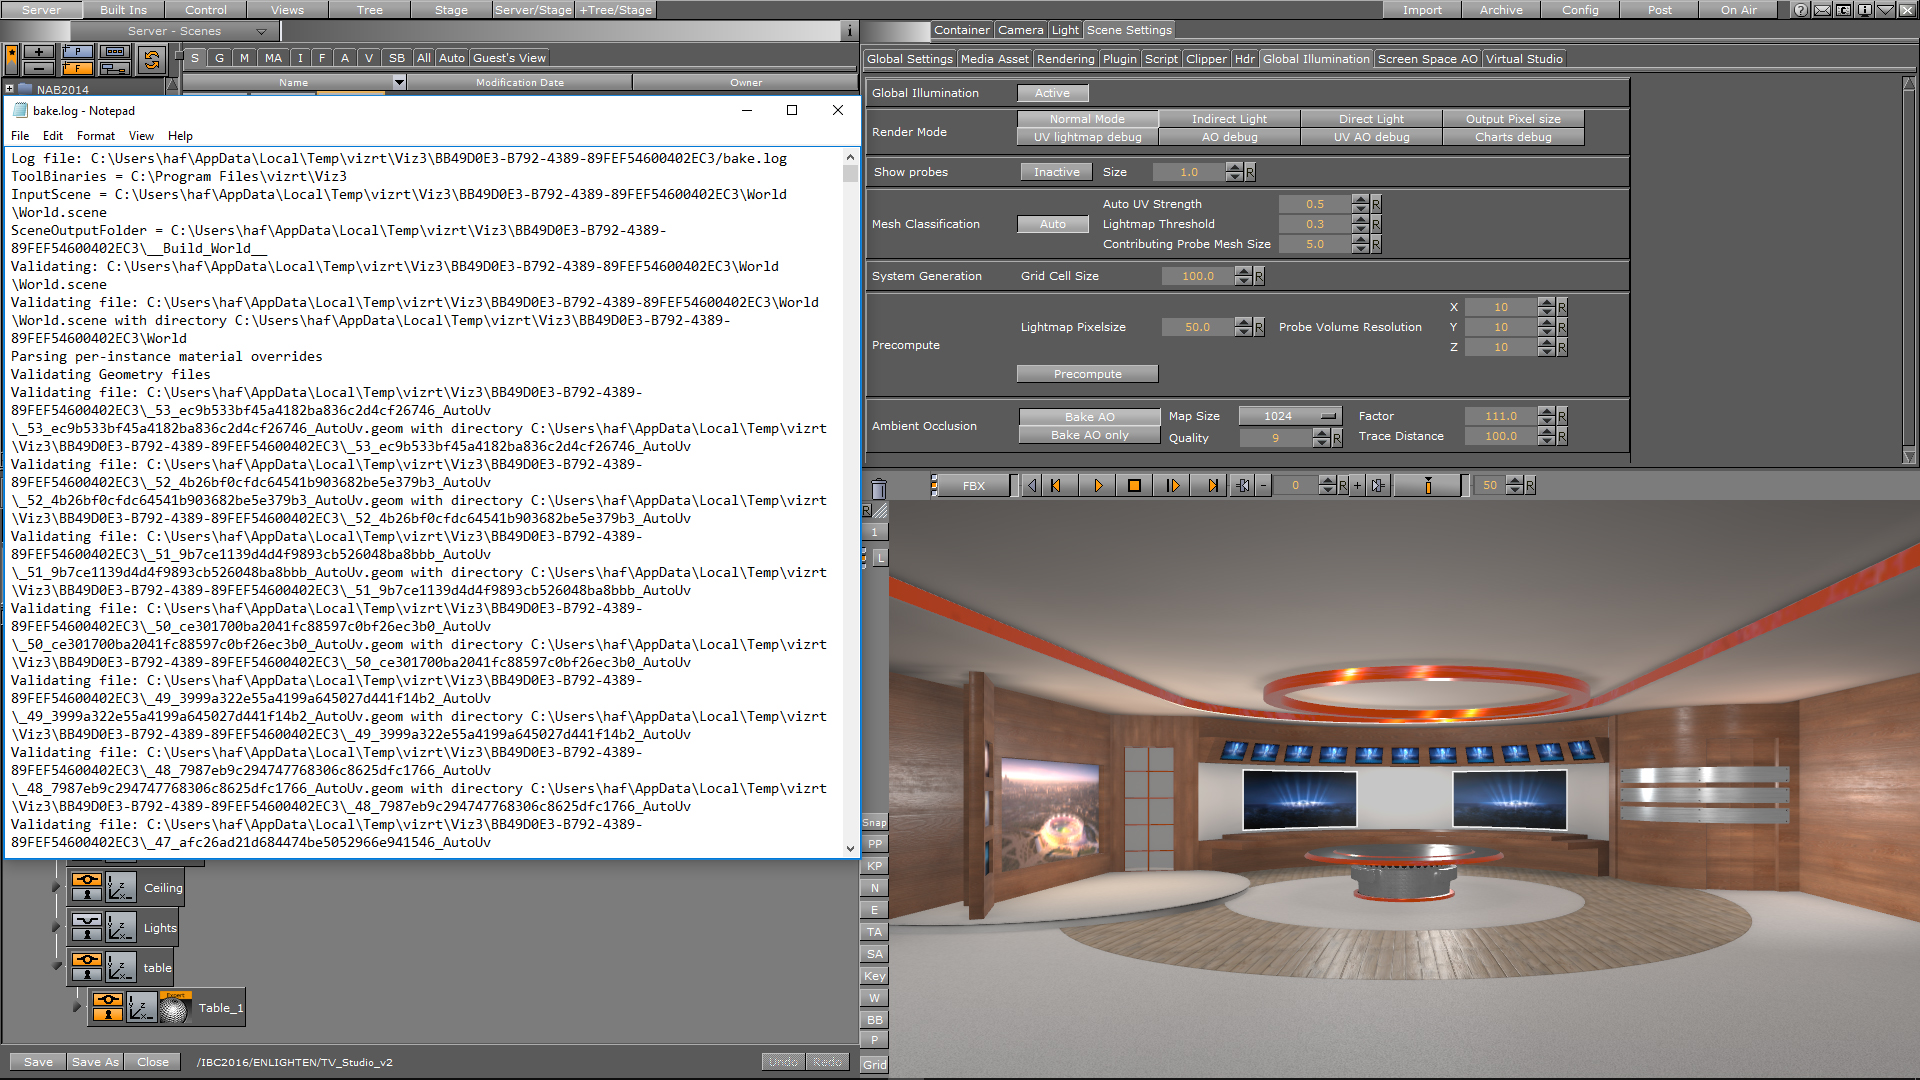Expand the Ceiling tree item
This screenshot has height=1080, width=1920.
pyautogui.click(x=55, y=885)
